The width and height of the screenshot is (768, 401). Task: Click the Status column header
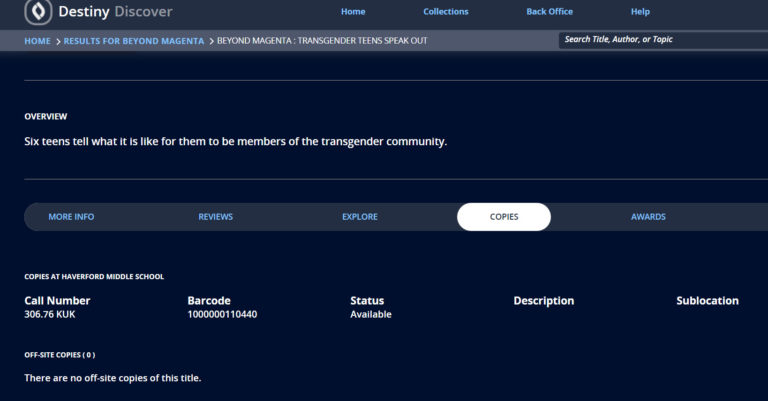tap(367, 301)
